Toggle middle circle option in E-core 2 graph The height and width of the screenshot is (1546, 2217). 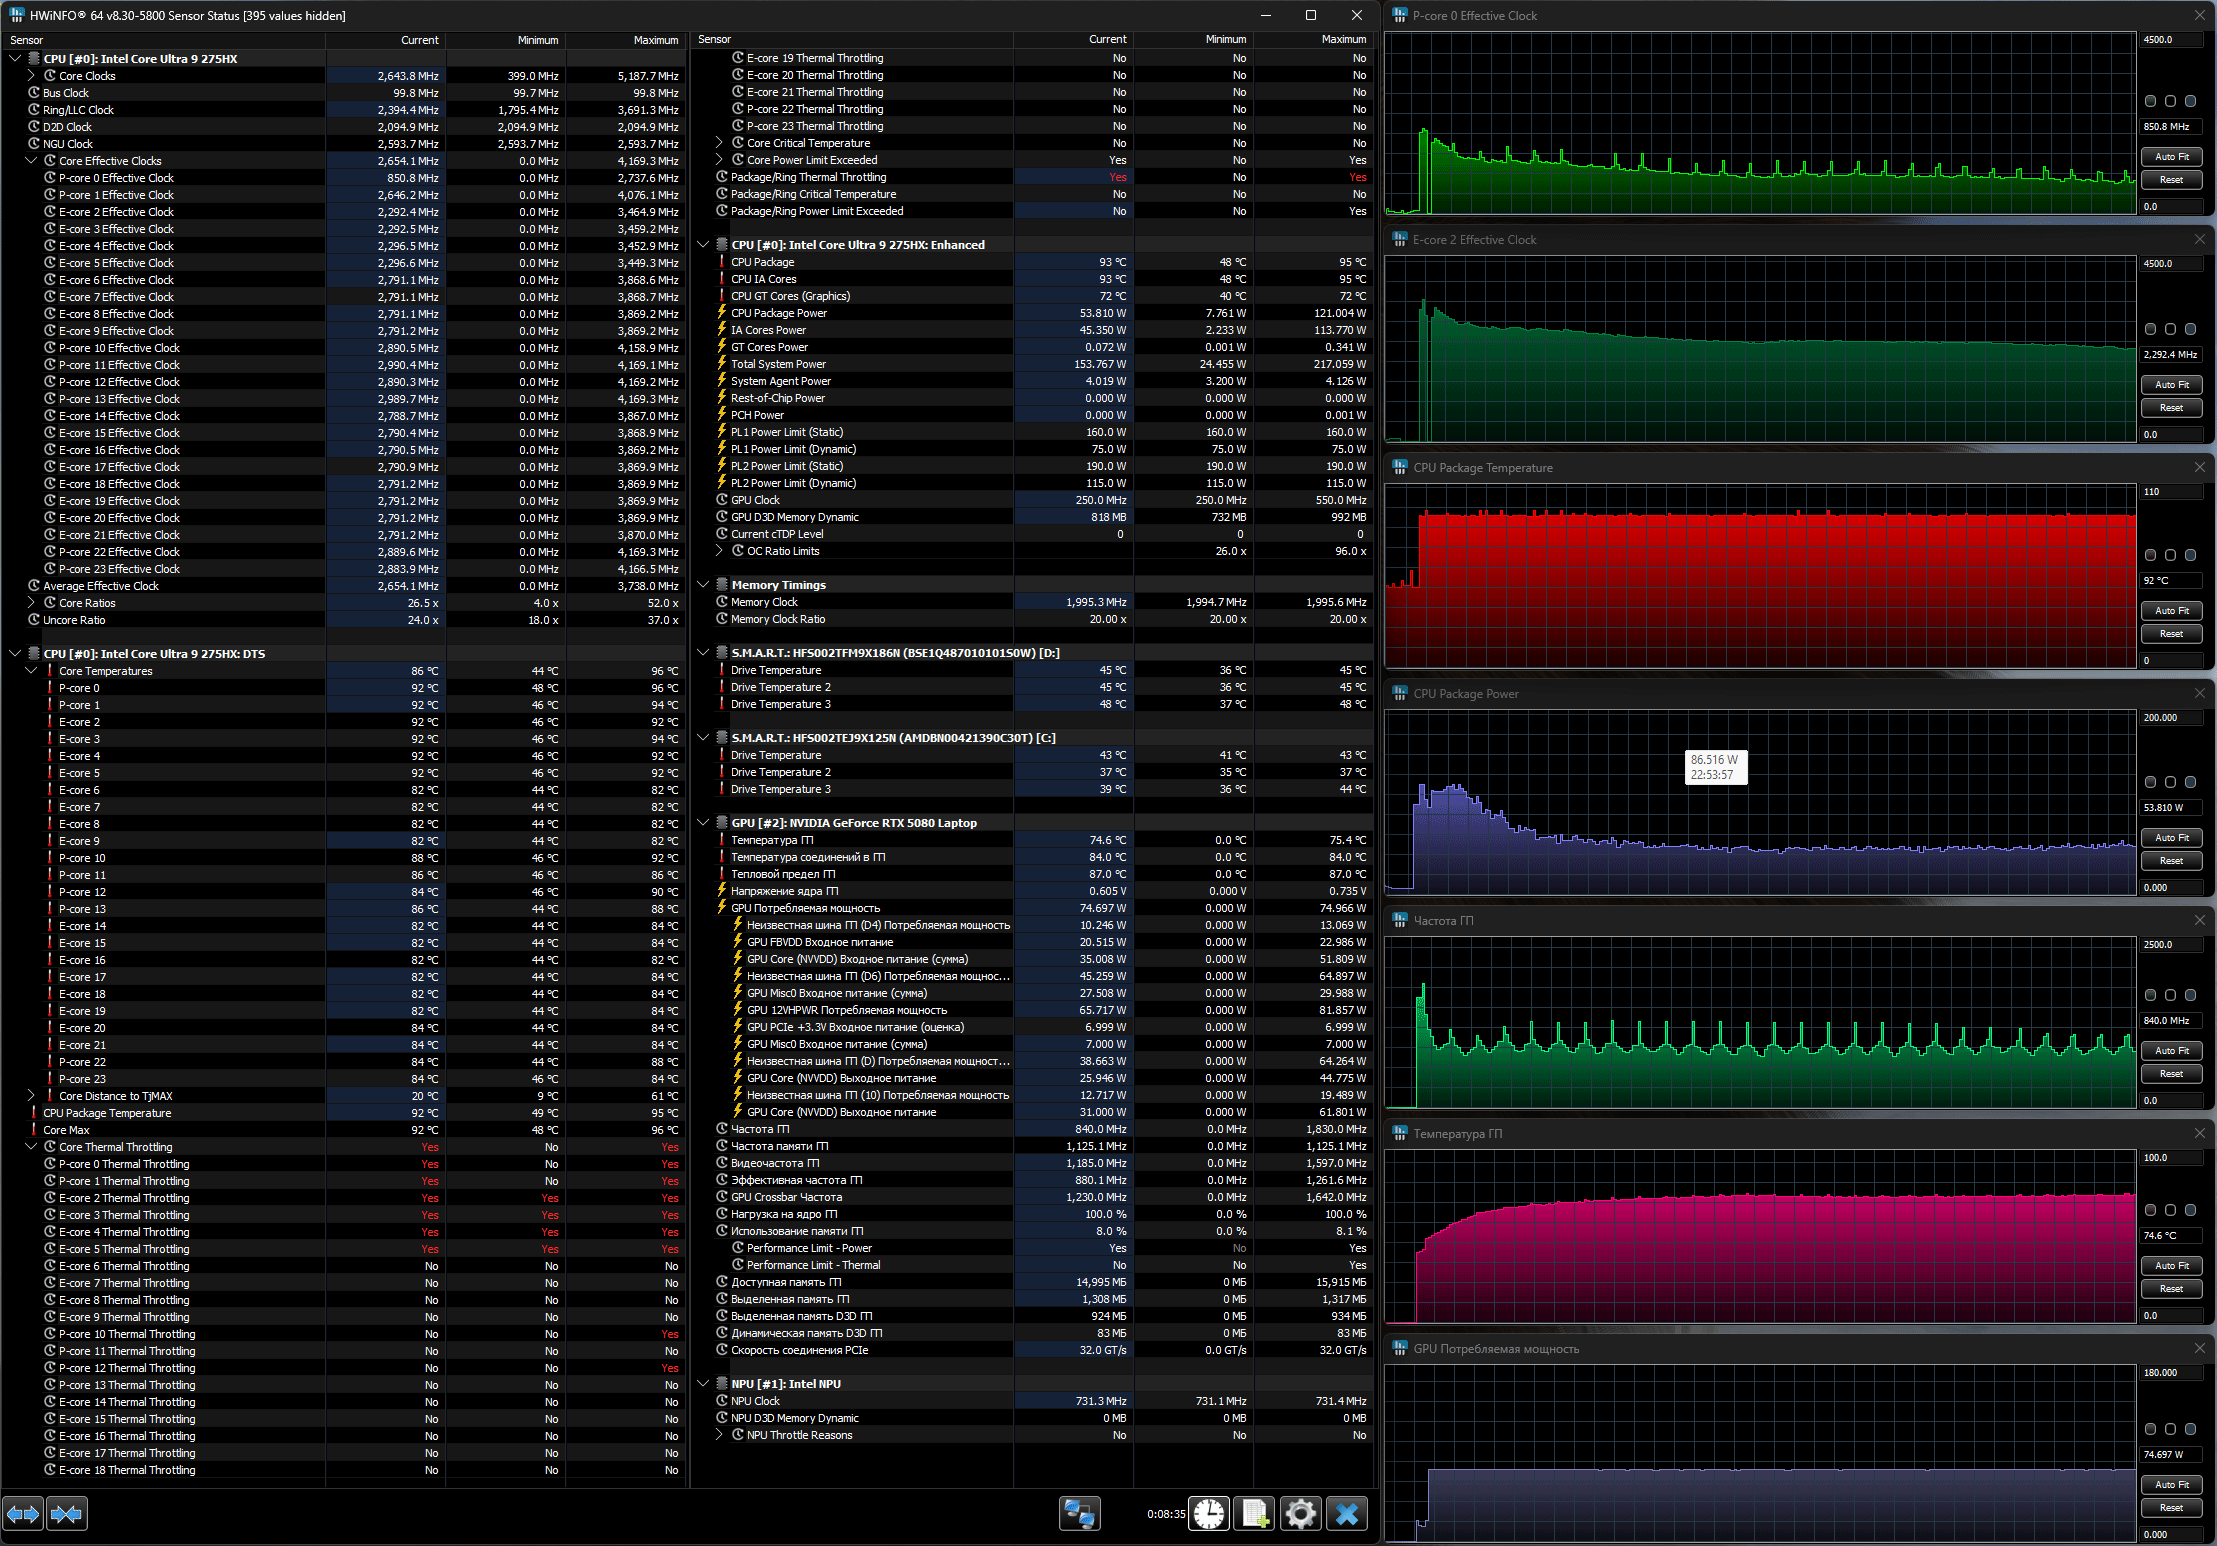coord(2170,329)
